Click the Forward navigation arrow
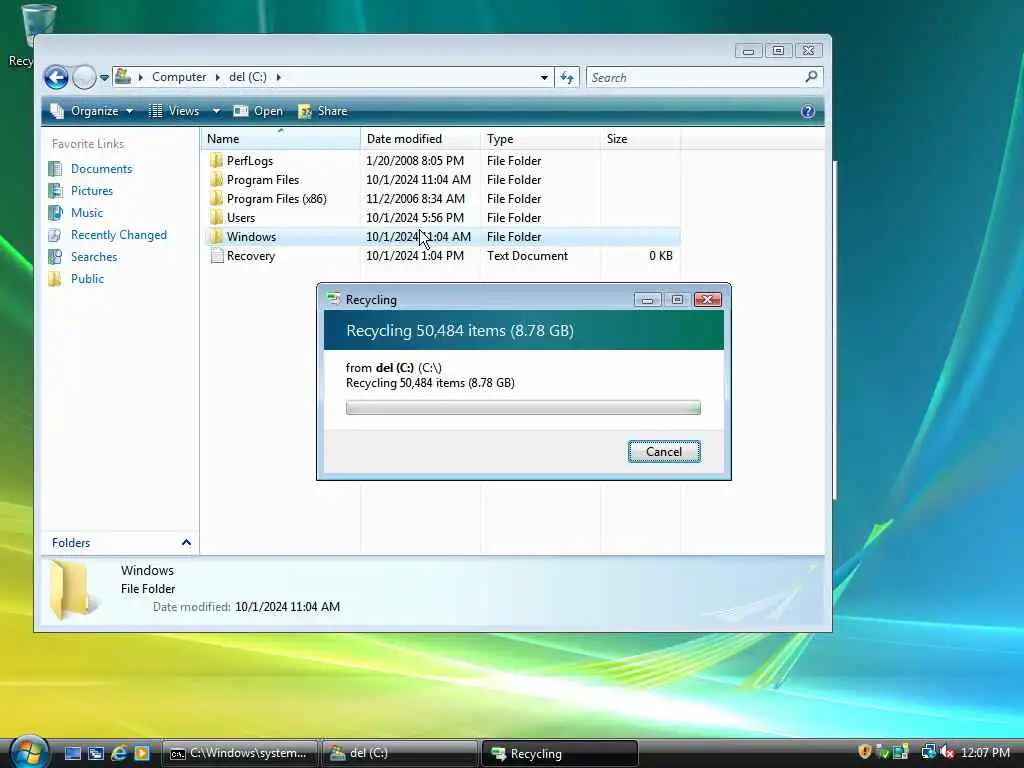The height and width of the screenshot is (768, 1024). (x=84, y=78)
